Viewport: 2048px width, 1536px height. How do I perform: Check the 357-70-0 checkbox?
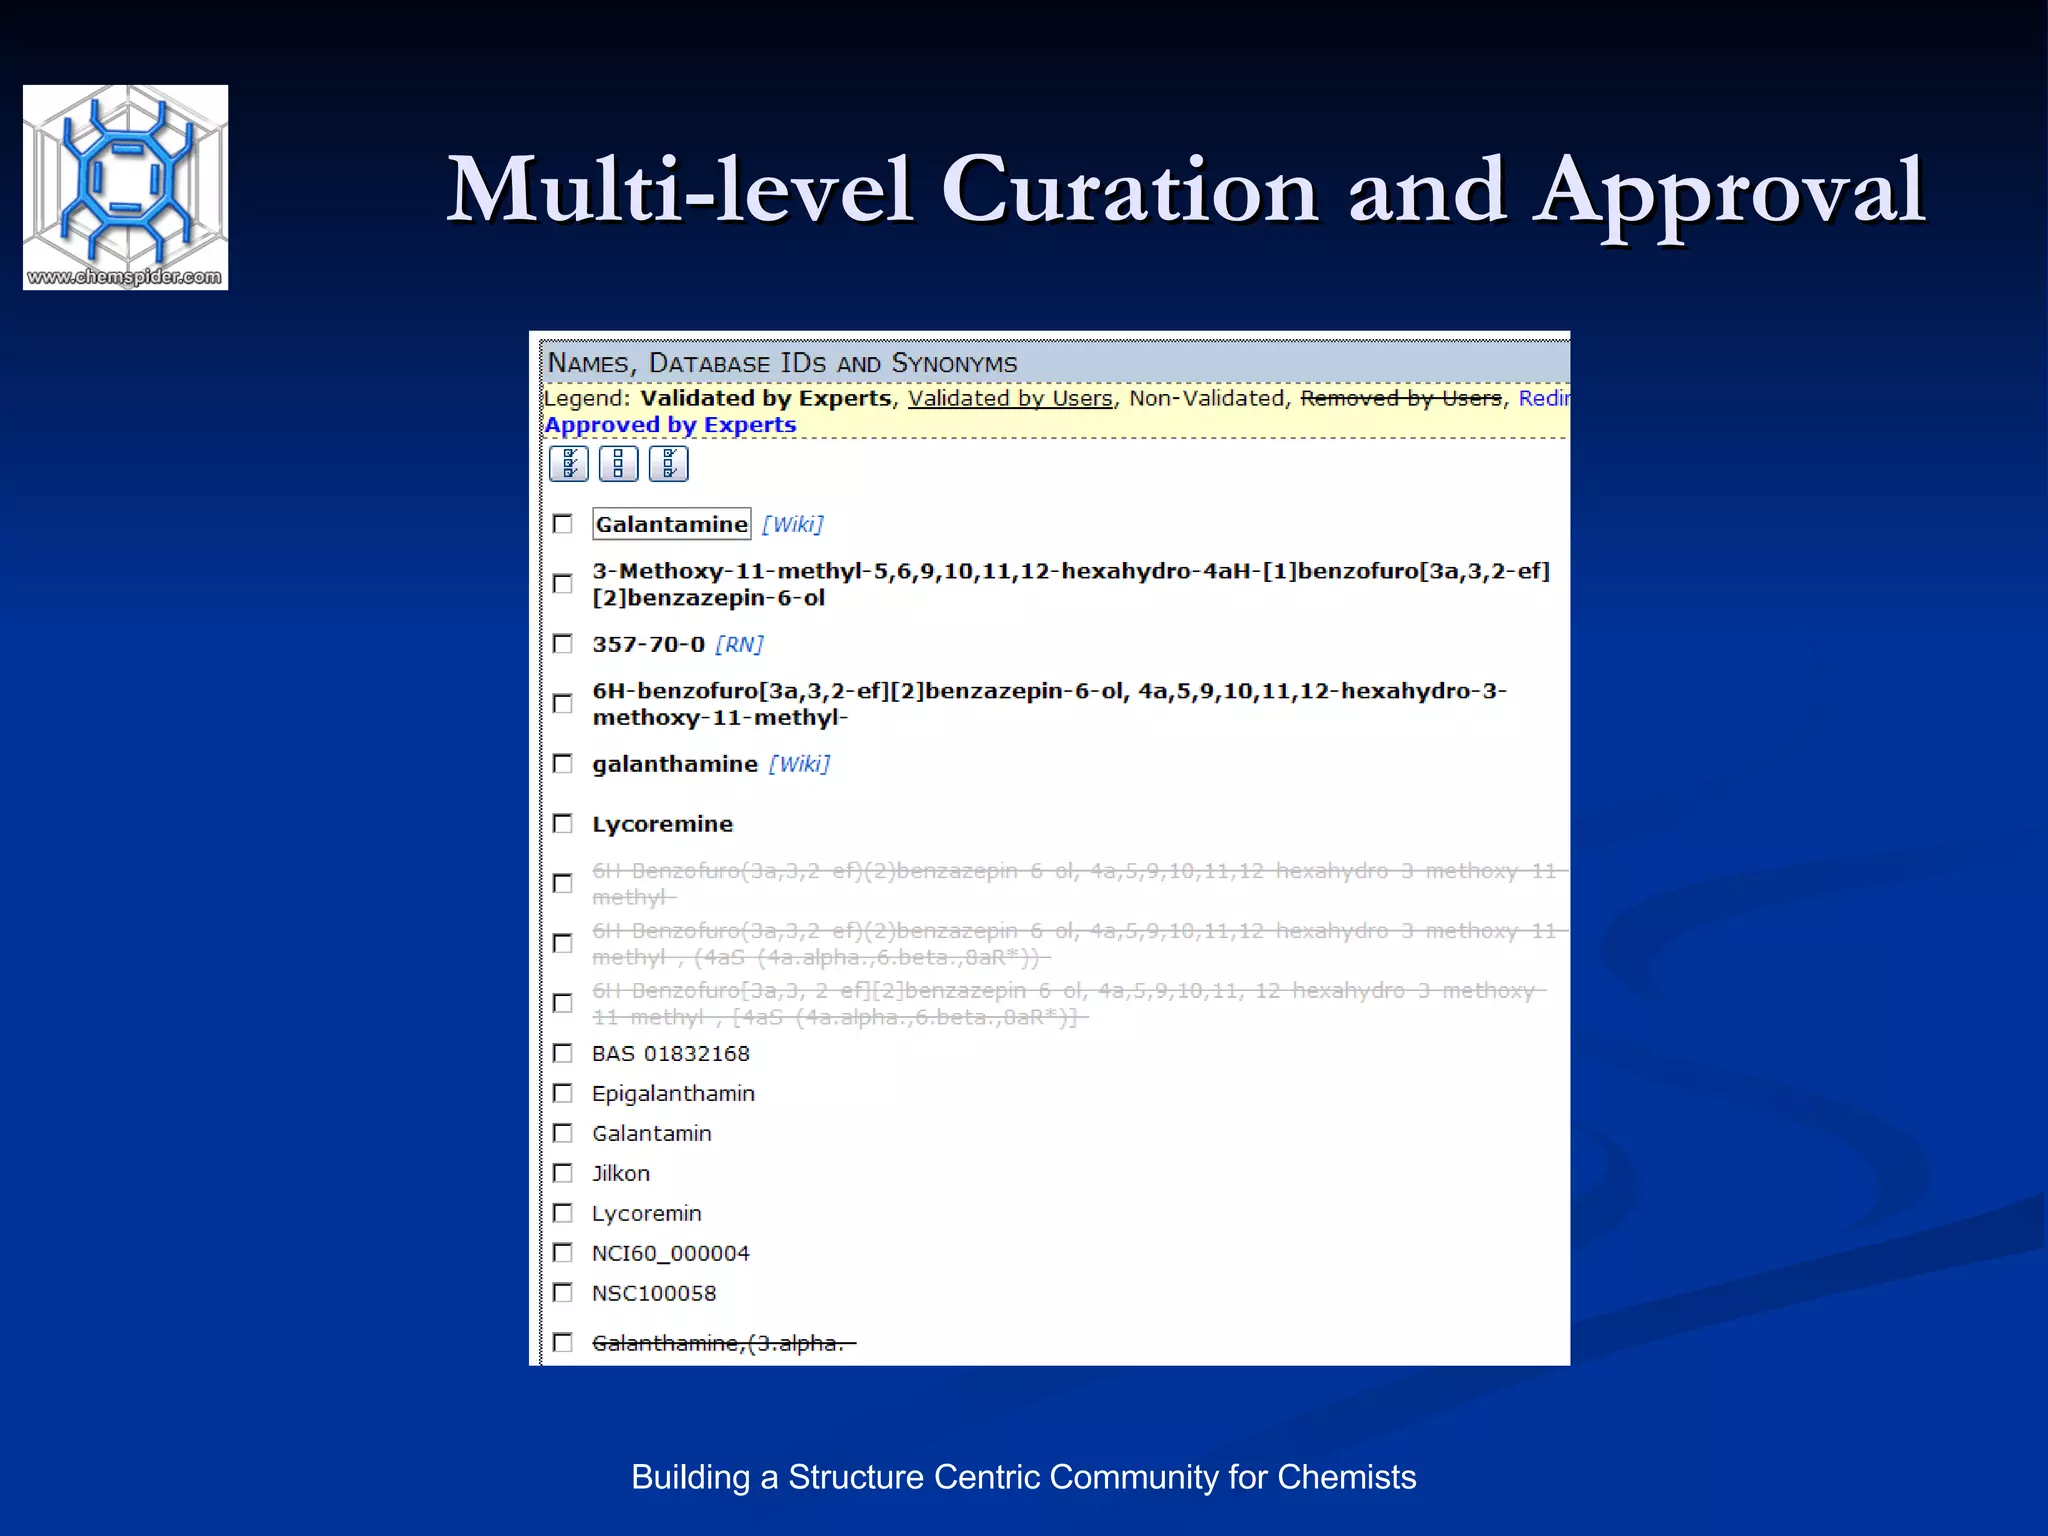coord(563,644)
